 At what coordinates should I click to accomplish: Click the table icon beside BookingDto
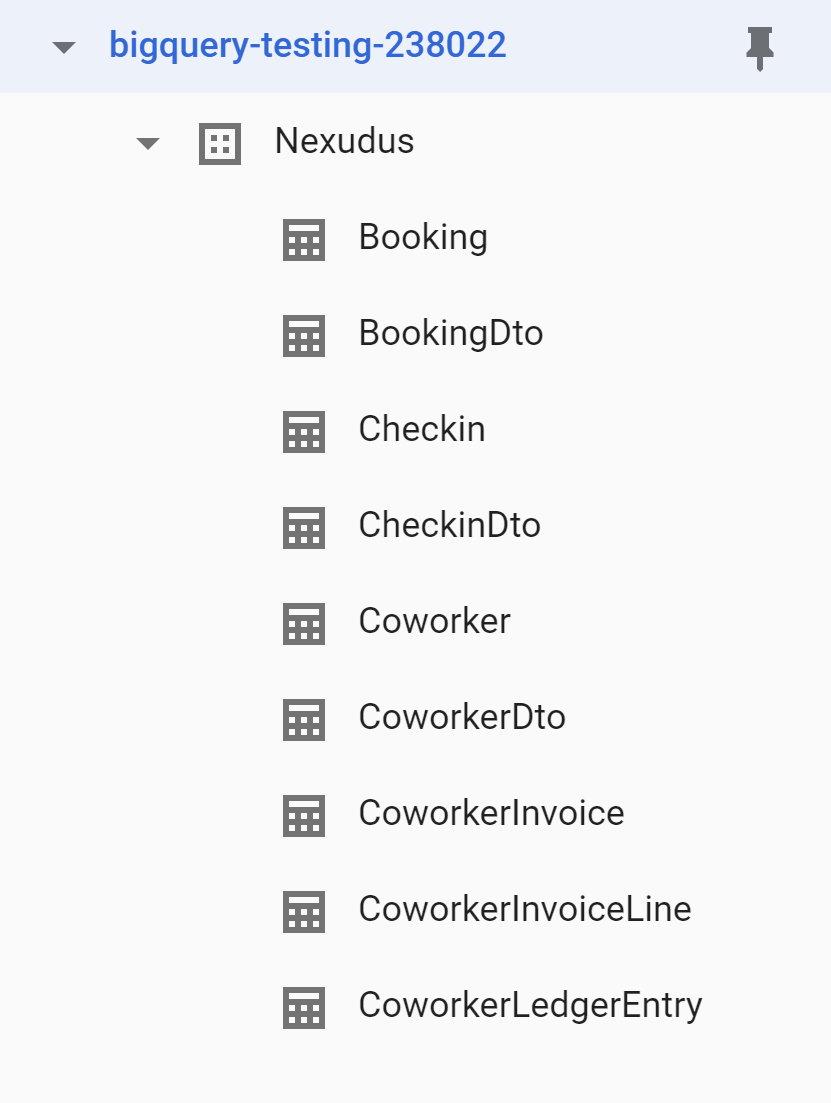coord(304,336)
